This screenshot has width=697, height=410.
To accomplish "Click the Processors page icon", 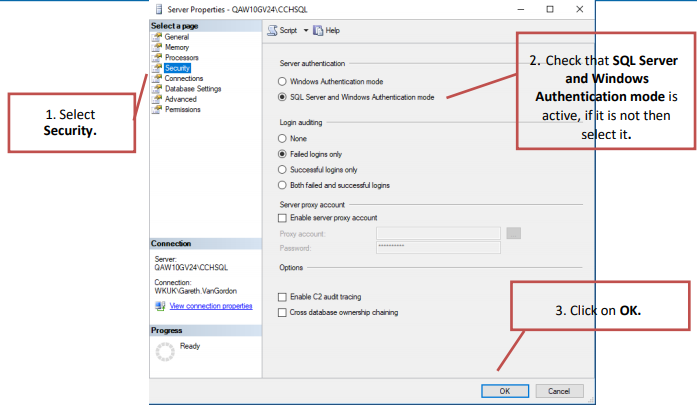I will (x=157, y=57).
